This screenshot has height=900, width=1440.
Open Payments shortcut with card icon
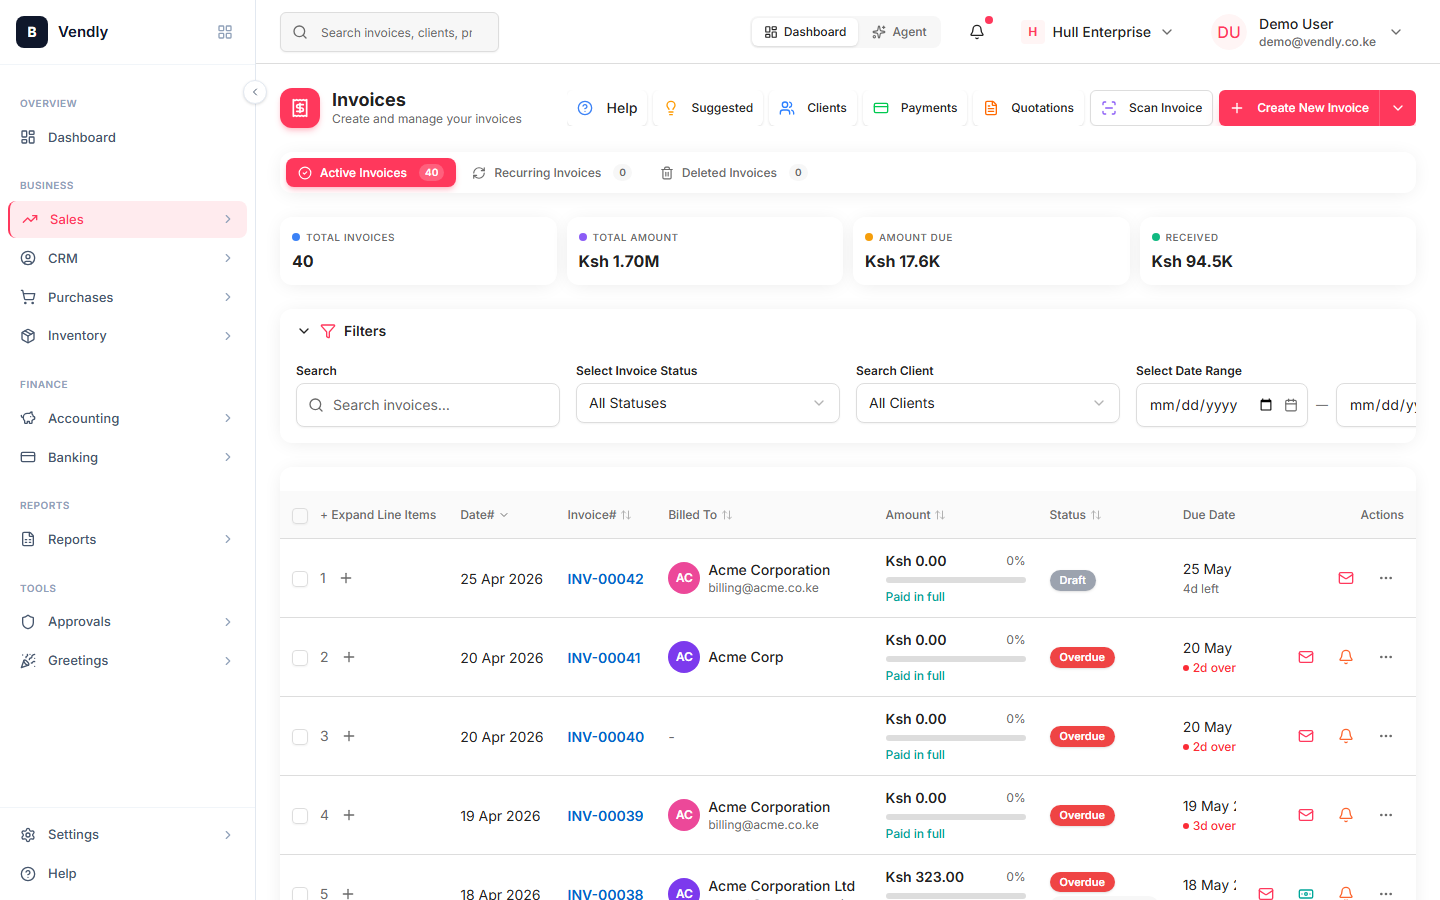tap(915, 108)
